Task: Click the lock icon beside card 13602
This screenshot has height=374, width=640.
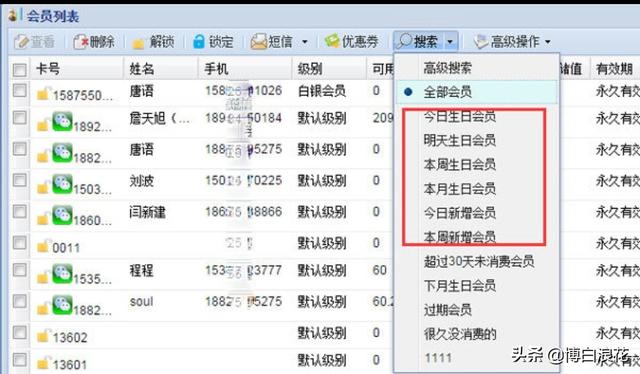Action: [43, 336]
